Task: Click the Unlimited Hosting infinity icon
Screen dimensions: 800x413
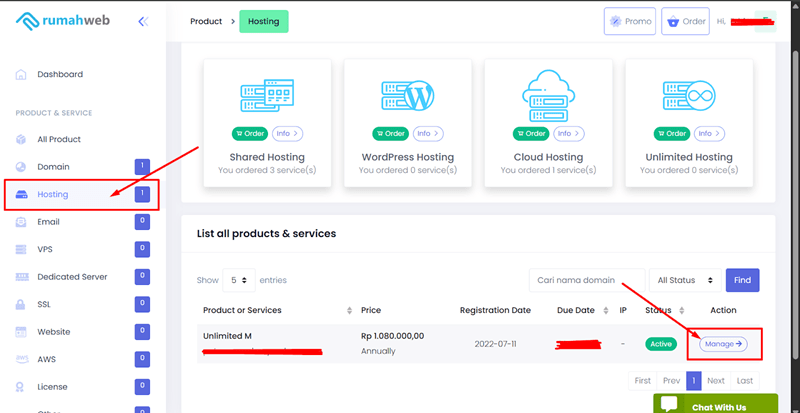Action: point(689,96)
